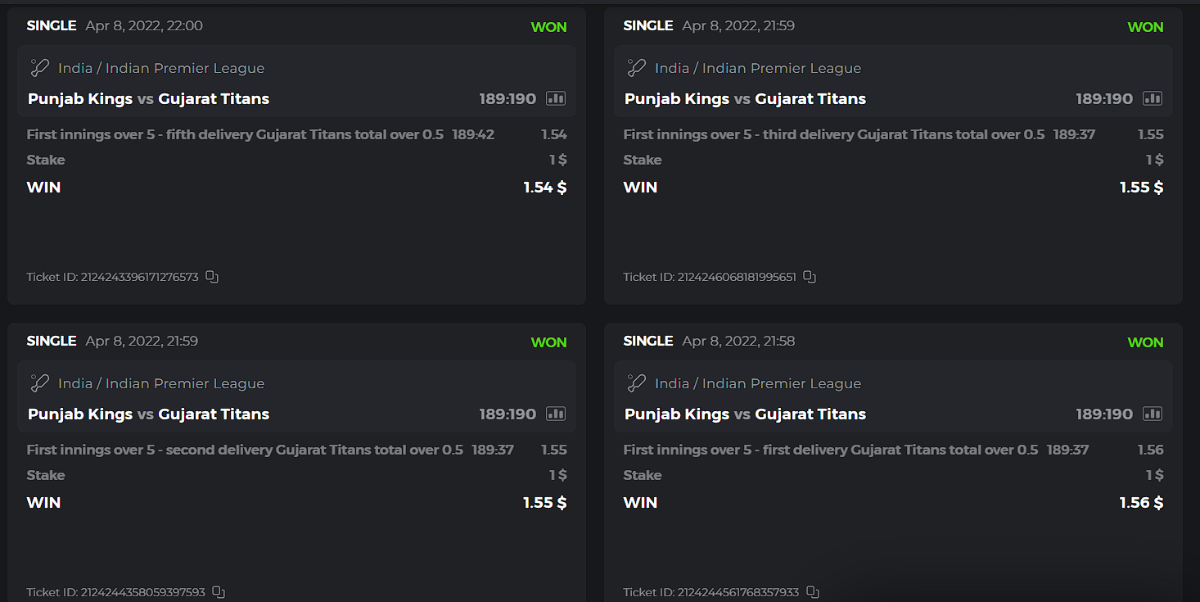Open statistics icon in second delivery ticket
Image resolution: width=1200 pixels, height=602 pixels.
556,414
